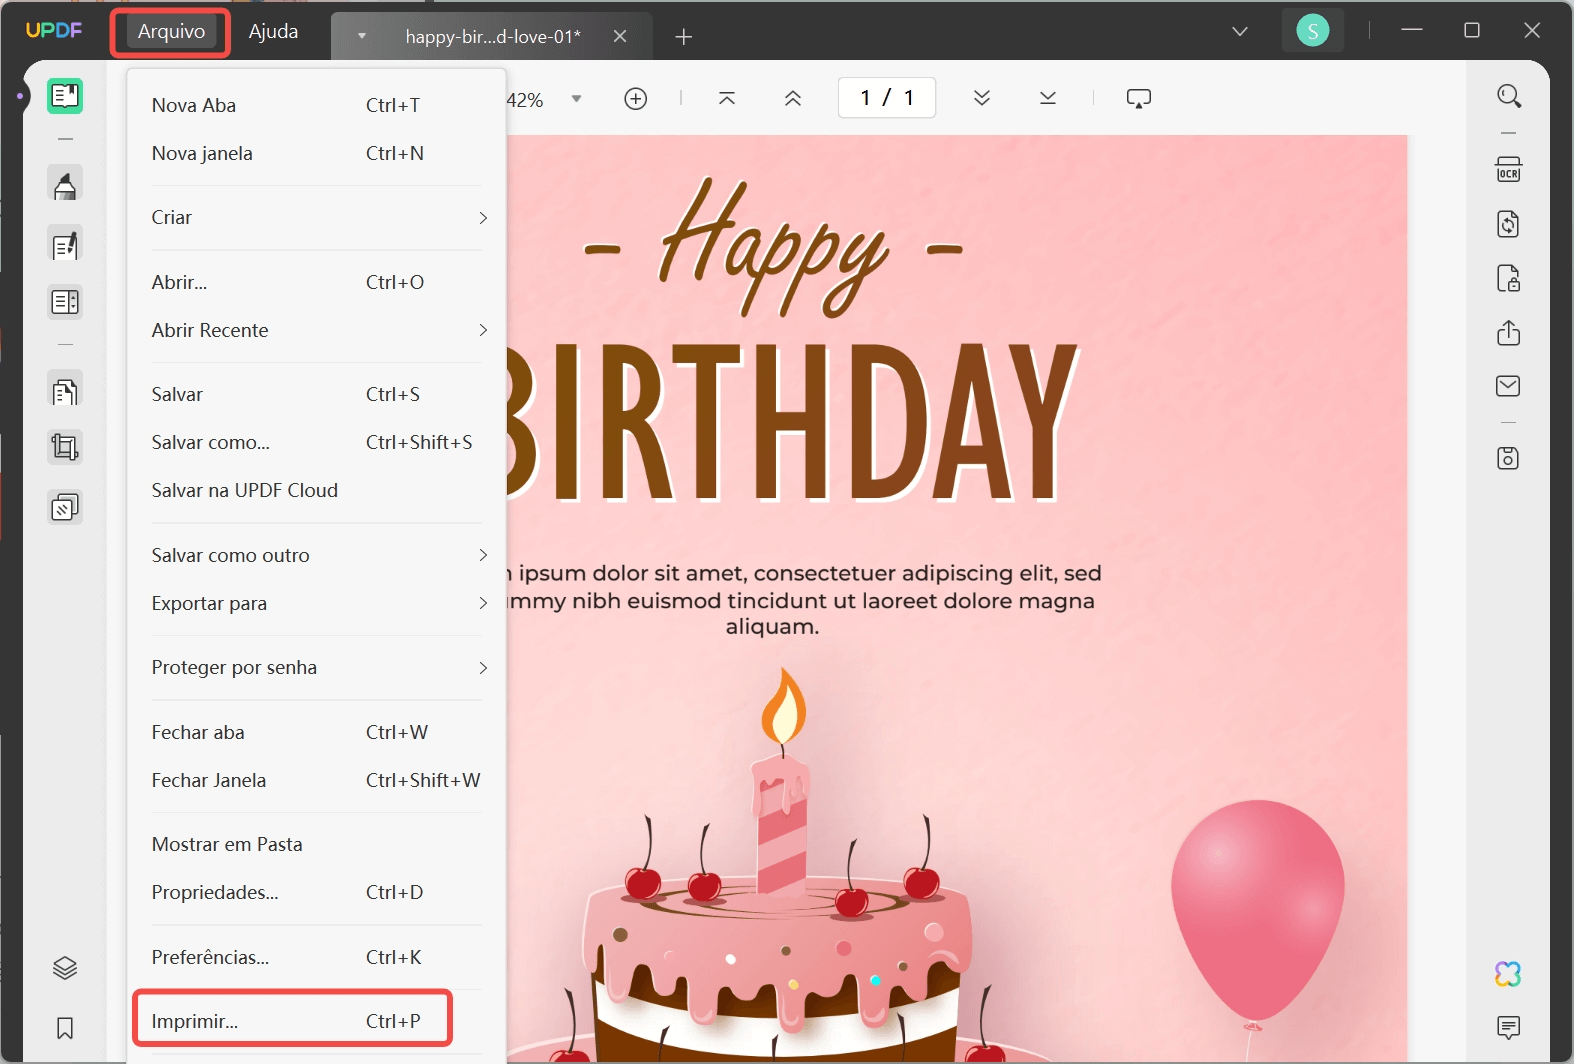Open the Convert PDF tool

pos(1508,224)
